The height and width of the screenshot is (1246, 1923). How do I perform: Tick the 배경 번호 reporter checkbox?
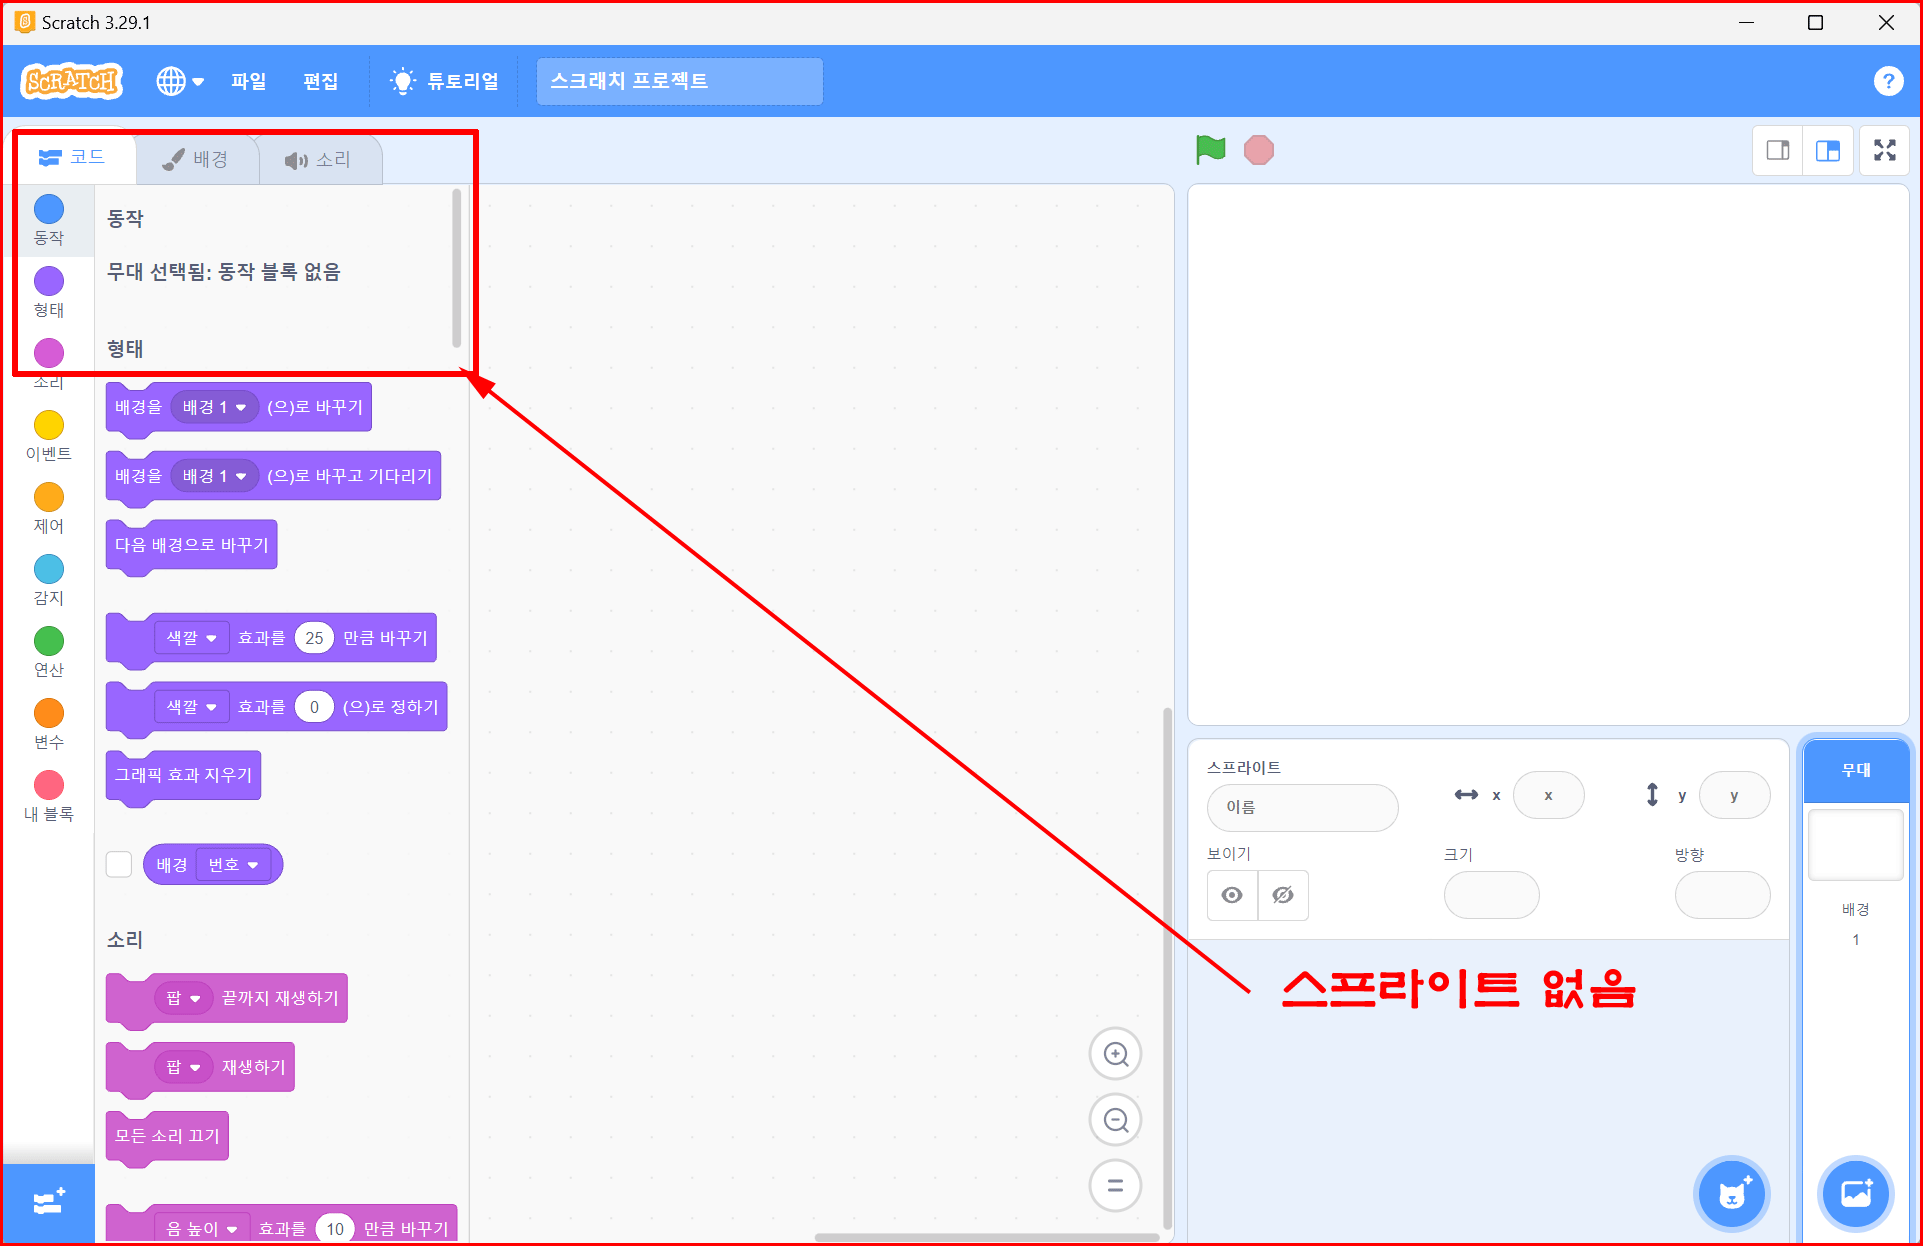[119, 864]
